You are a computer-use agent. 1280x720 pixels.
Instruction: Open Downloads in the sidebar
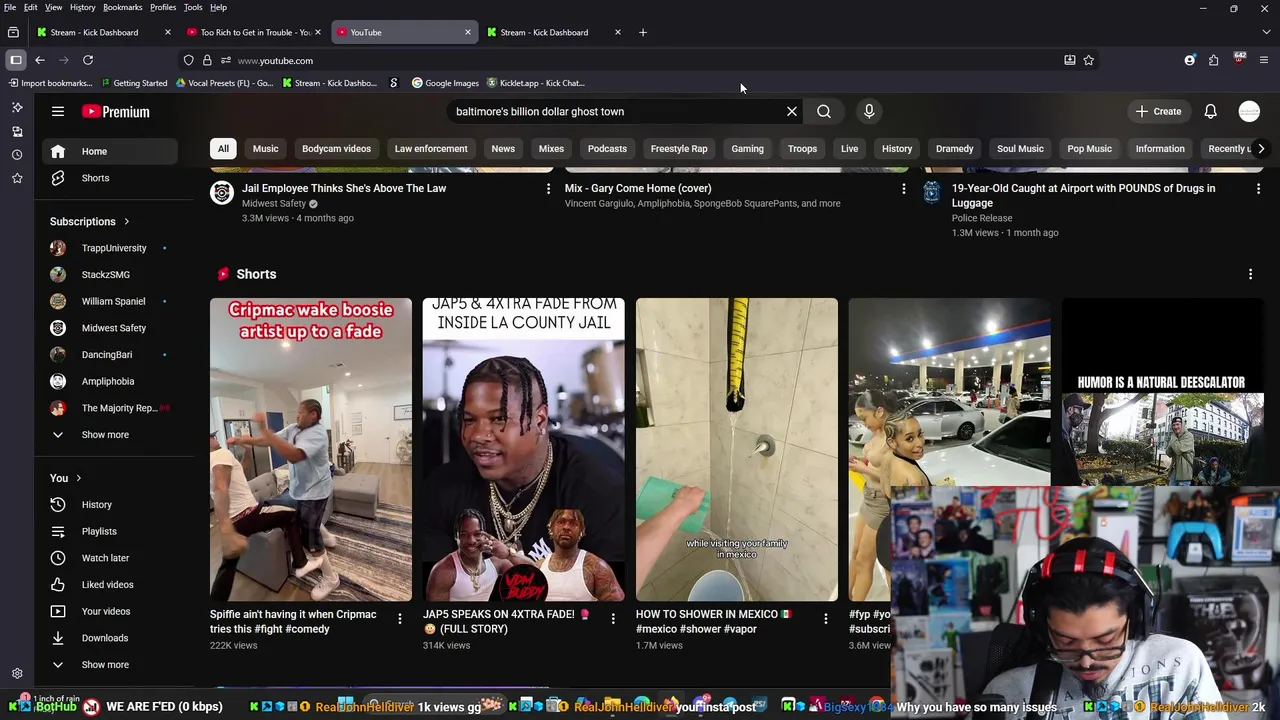click(110, 638)
